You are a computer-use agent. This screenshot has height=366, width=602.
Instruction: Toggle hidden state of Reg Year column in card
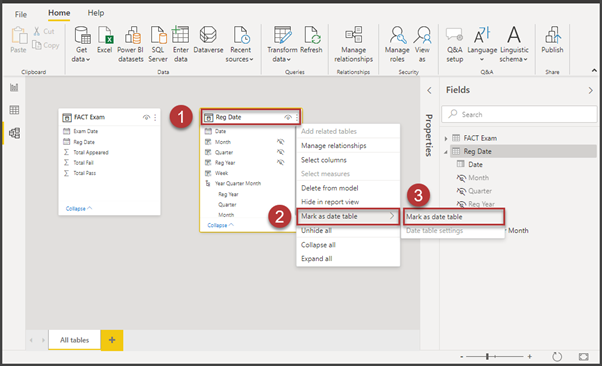pos(281,162)
